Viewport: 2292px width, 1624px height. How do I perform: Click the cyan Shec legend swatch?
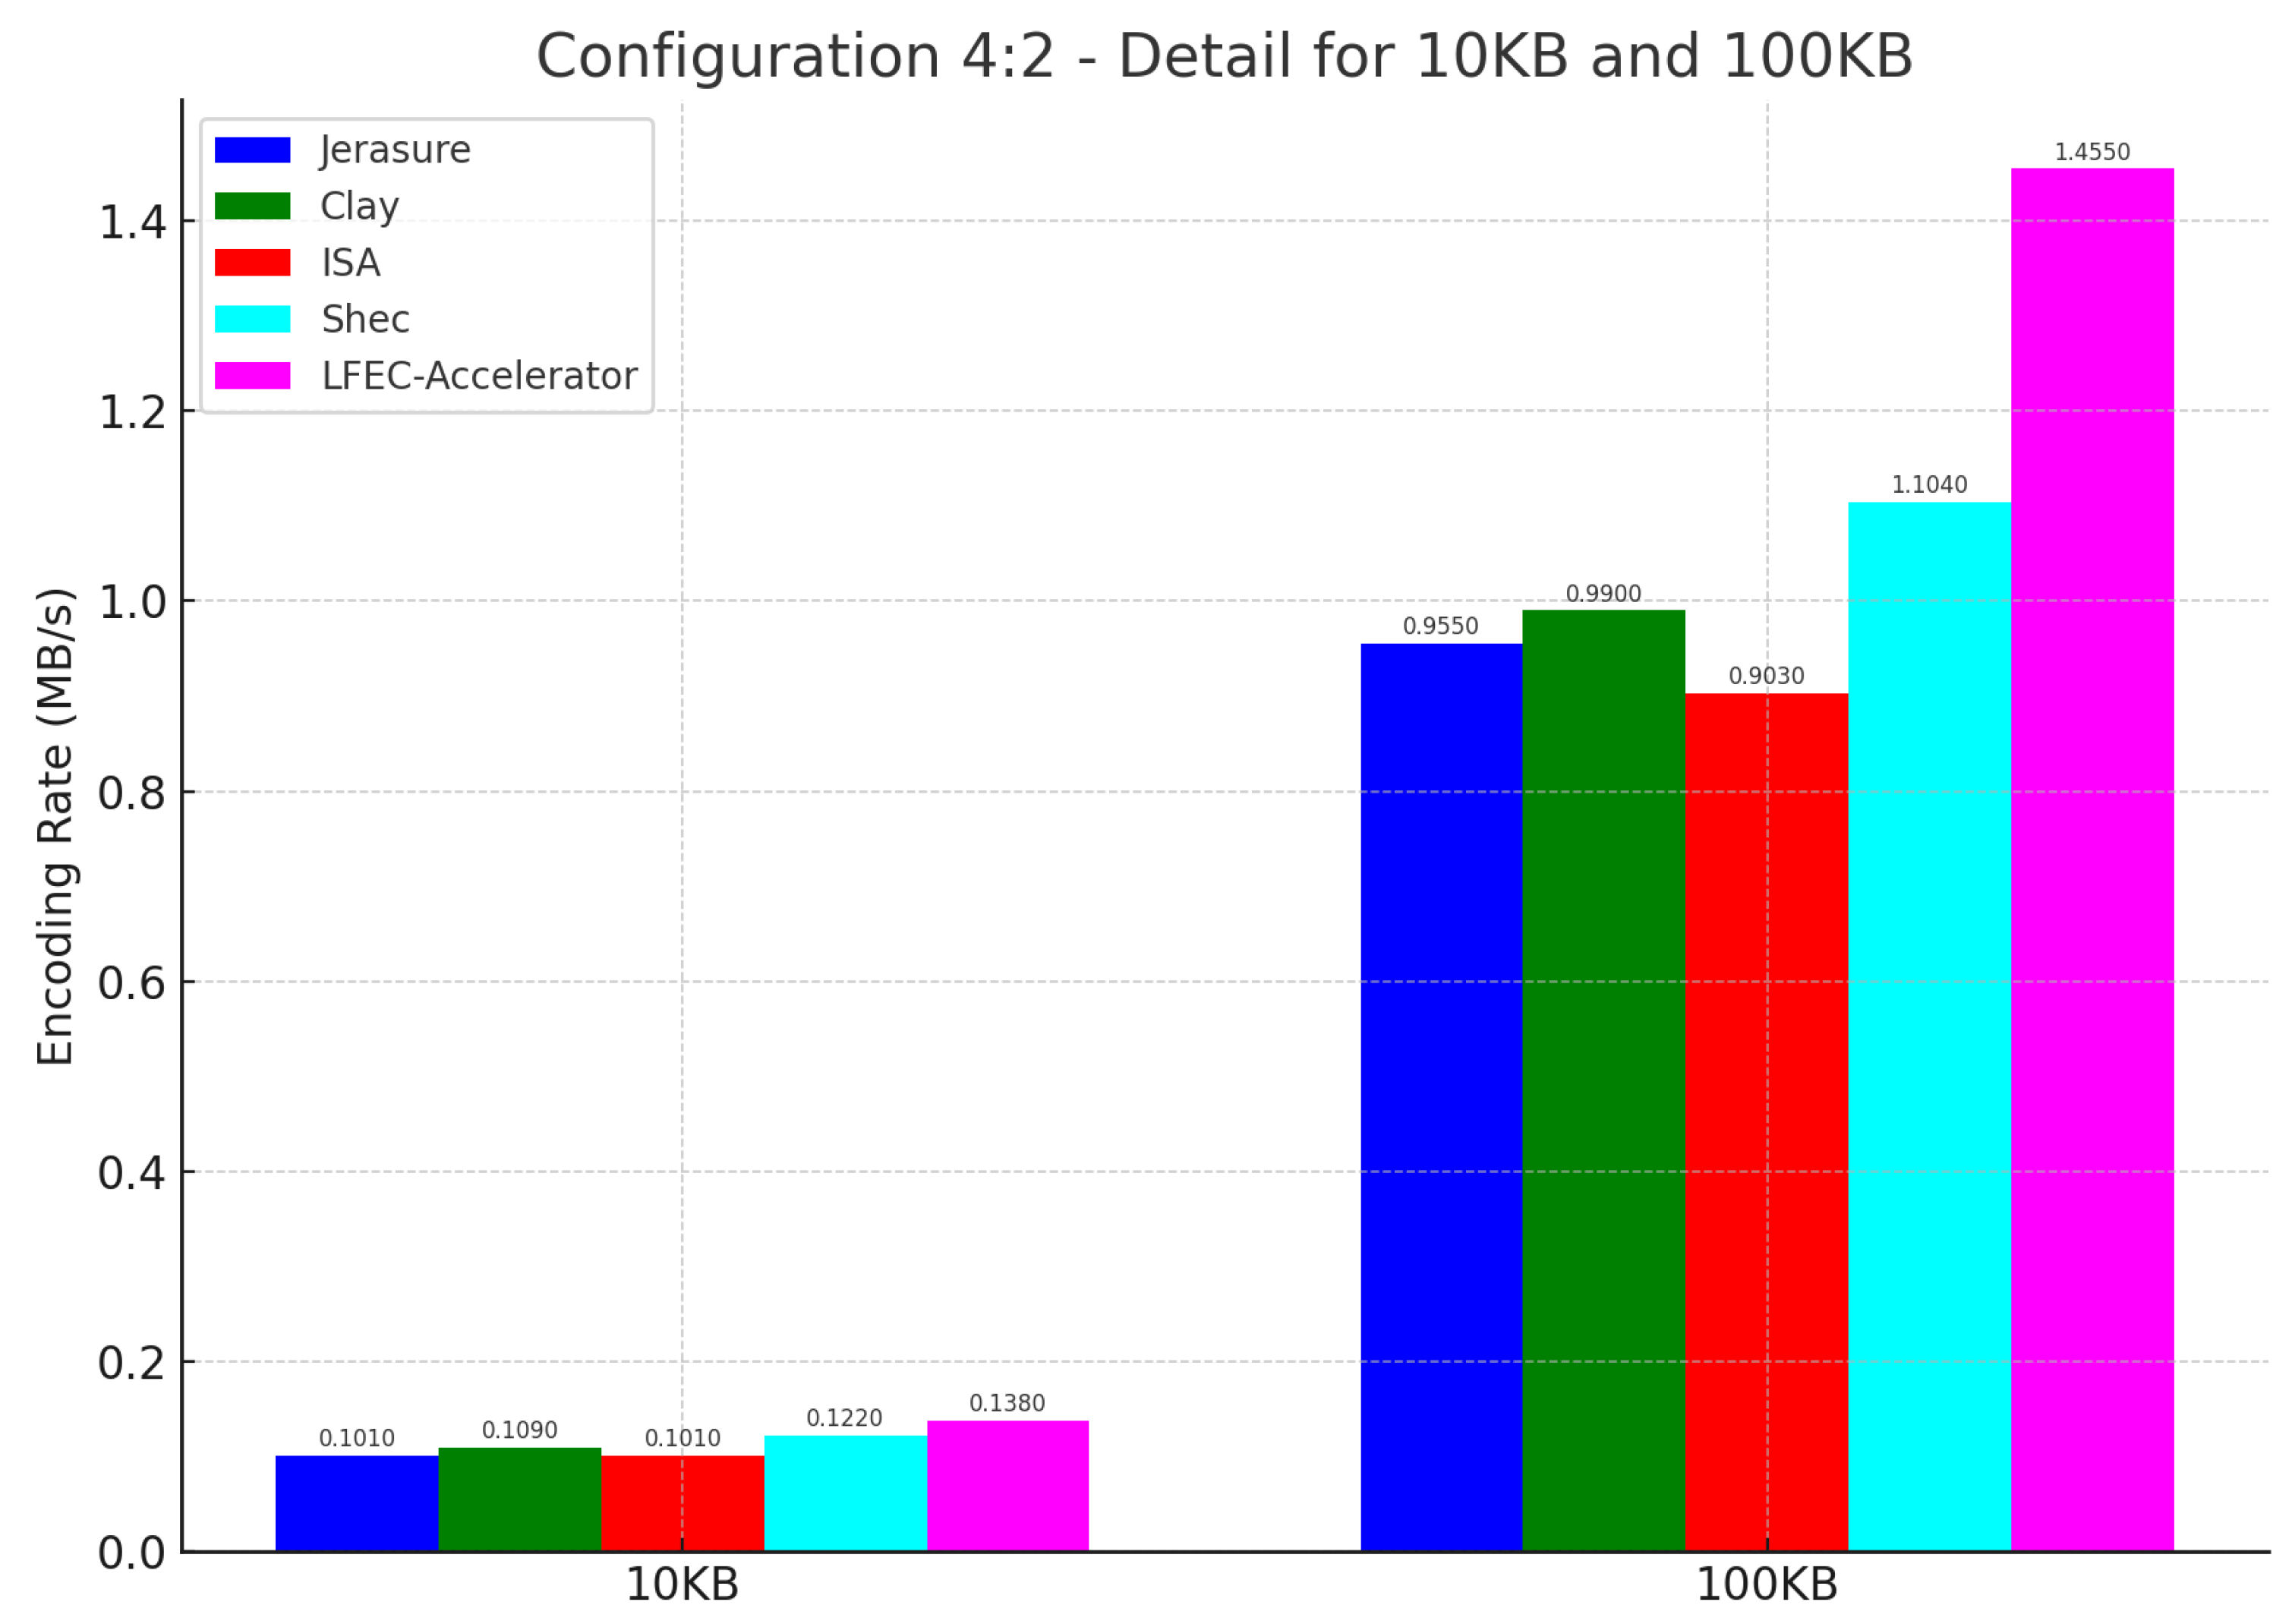click(252, 319)
